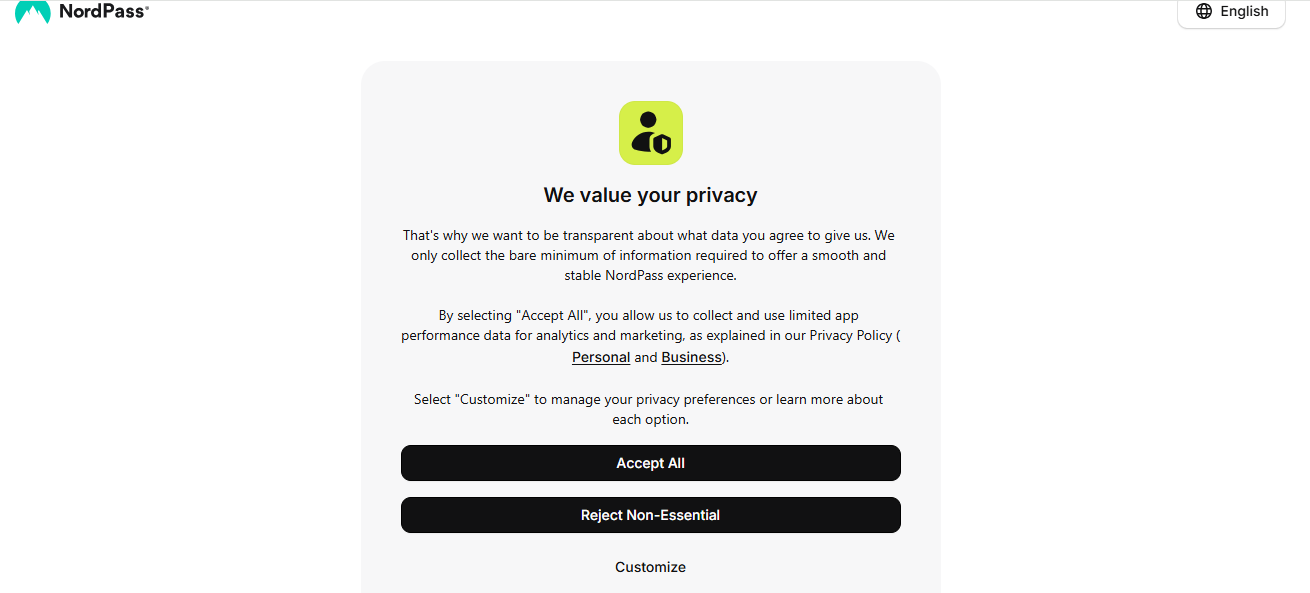Click the words "Privacy Policy" in the text

tap(850, 335)
